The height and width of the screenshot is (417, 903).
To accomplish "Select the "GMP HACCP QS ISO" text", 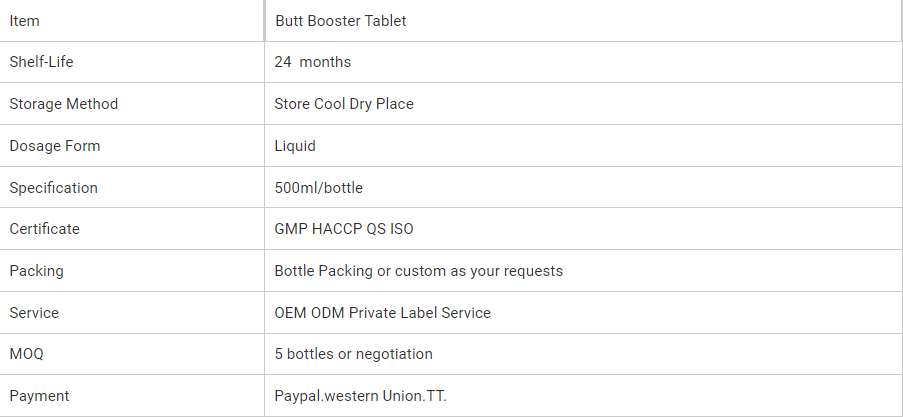I will tap(344, 229).
